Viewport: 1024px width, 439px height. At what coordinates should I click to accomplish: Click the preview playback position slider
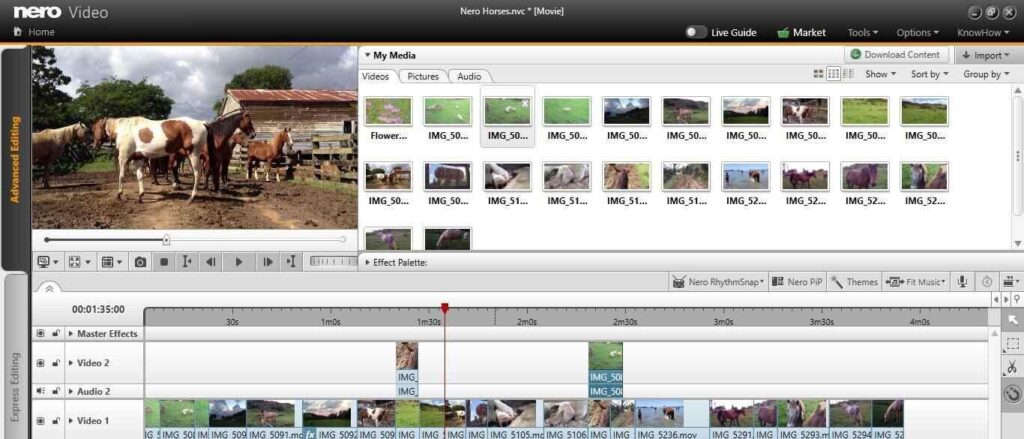[195, 240]
